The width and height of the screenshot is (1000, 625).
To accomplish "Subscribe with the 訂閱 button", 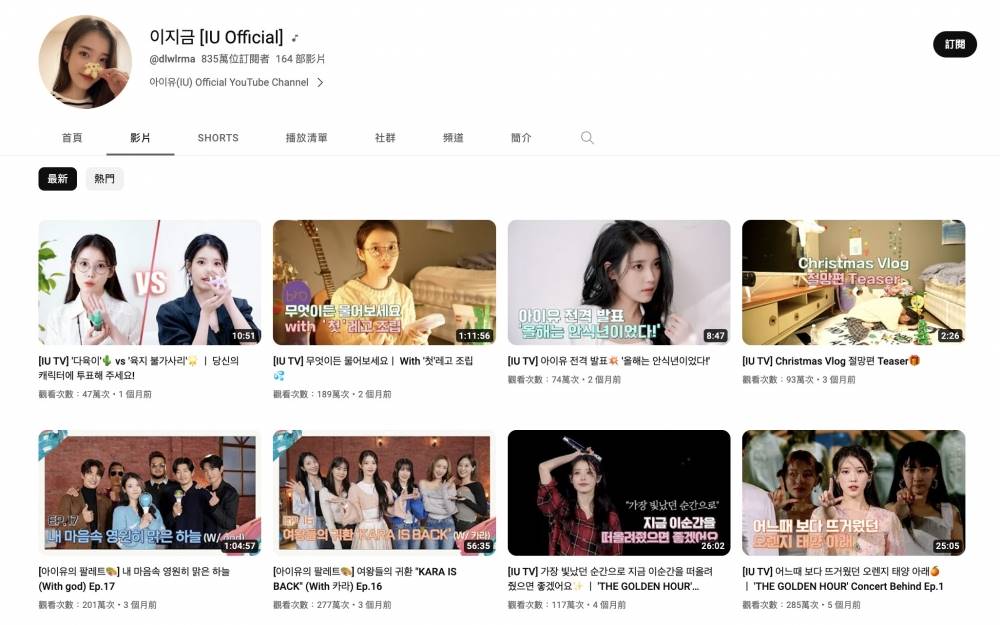I will point(955,44).
